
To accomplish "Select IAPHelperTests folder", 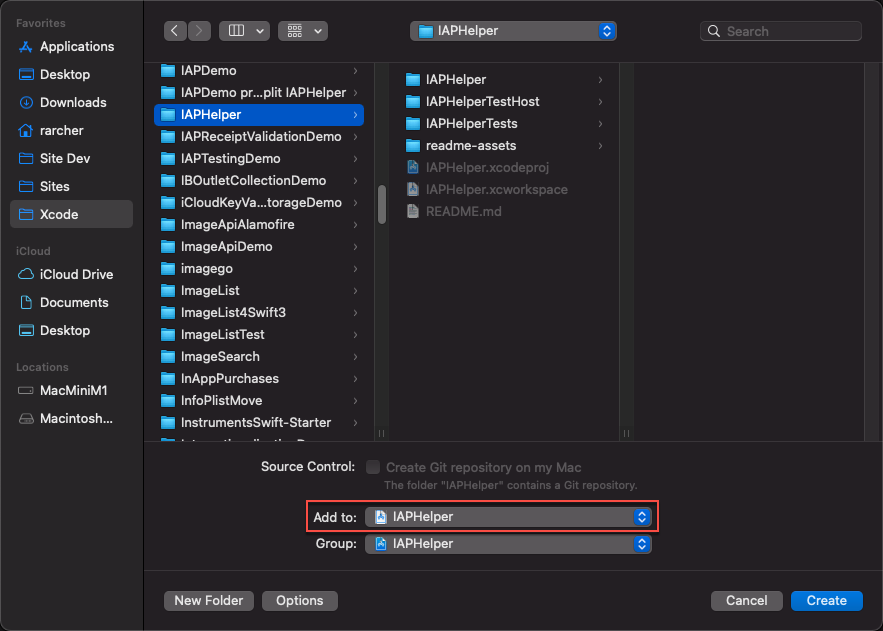I will (504, 124).
